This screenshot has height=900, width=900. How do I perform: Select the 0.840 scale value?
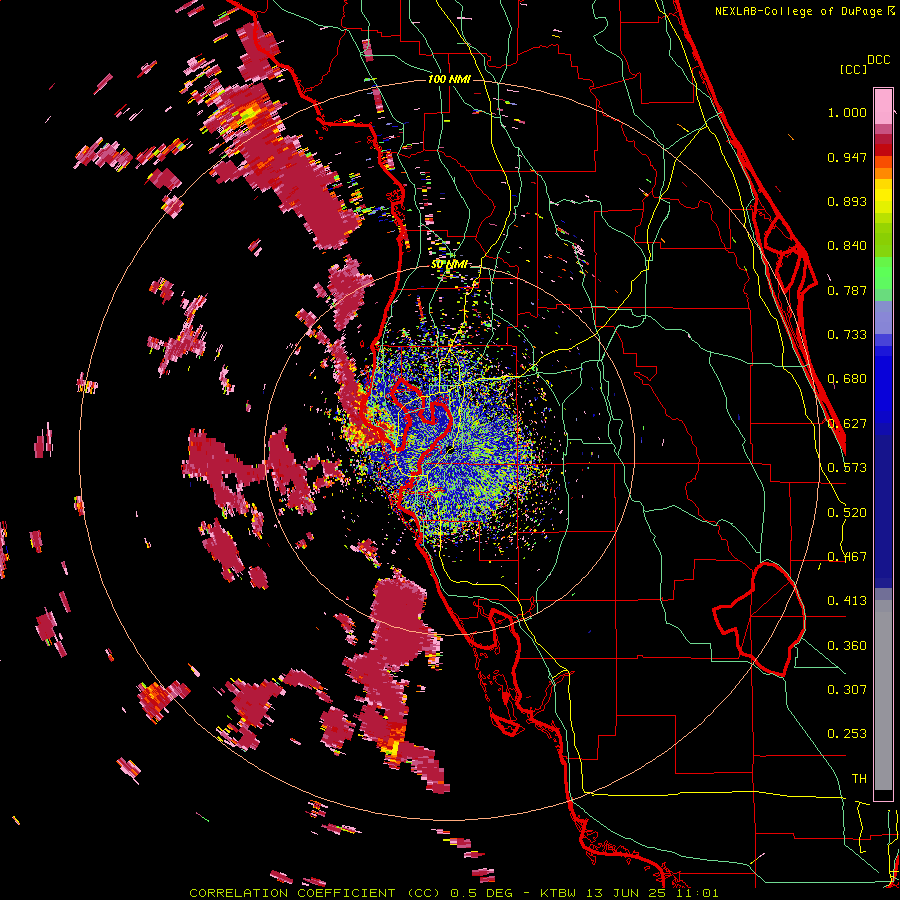(847, 246)
